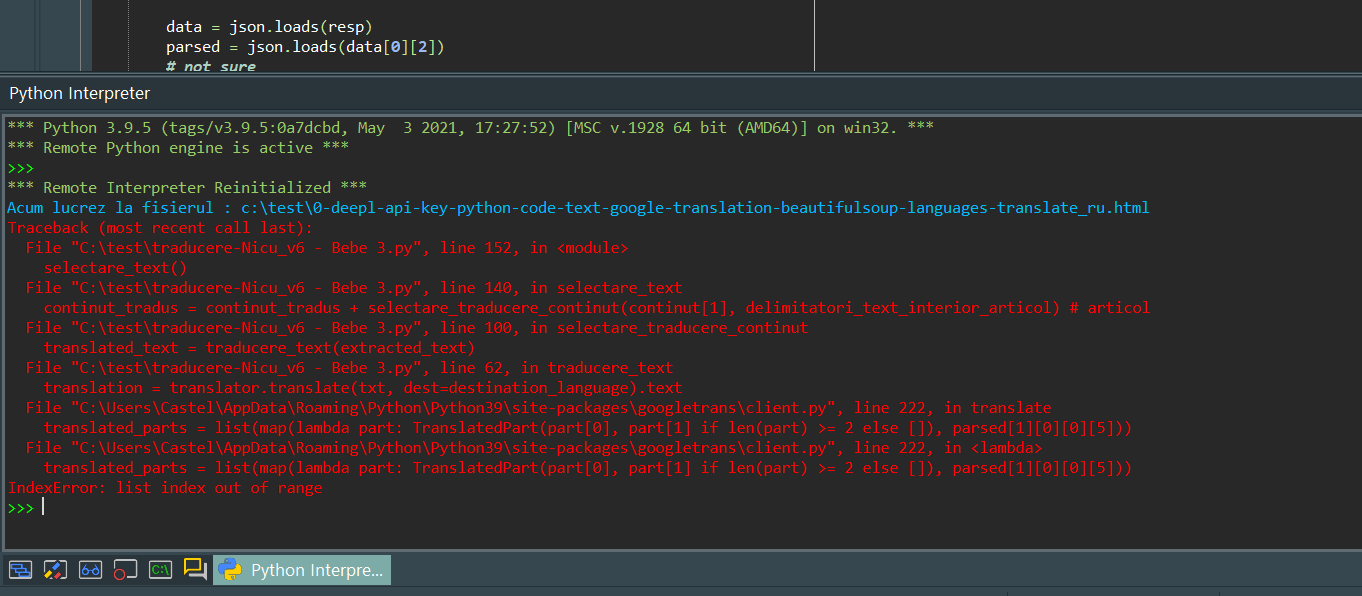Click the traceback line for traducere_text at line 62

click(x=340, y=367)
